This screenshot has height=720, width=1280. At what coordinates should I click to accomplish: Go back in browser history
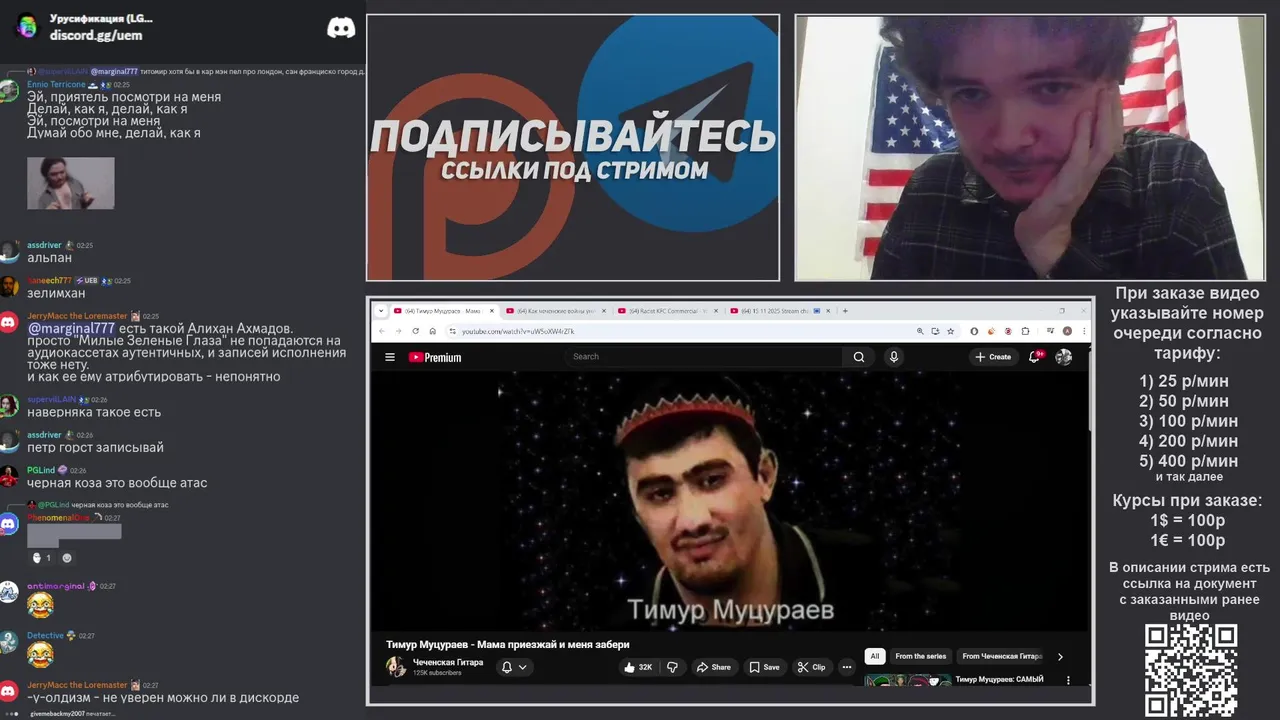(380, 331)
